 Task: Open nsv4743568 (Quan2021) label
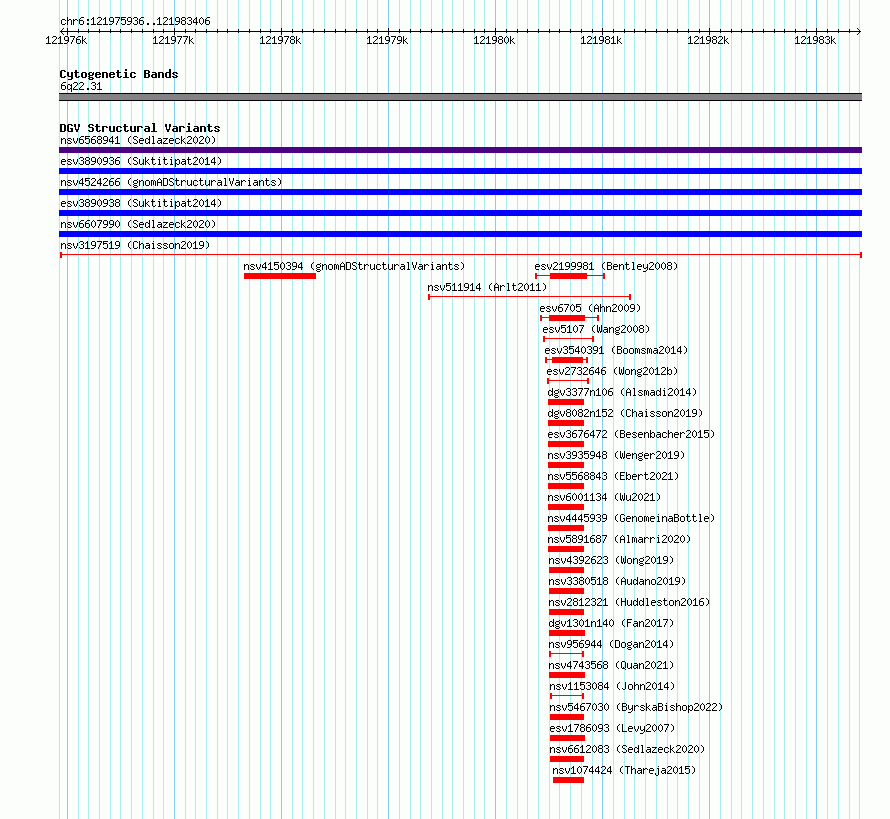pyautogui.click(x=611, y=665)
